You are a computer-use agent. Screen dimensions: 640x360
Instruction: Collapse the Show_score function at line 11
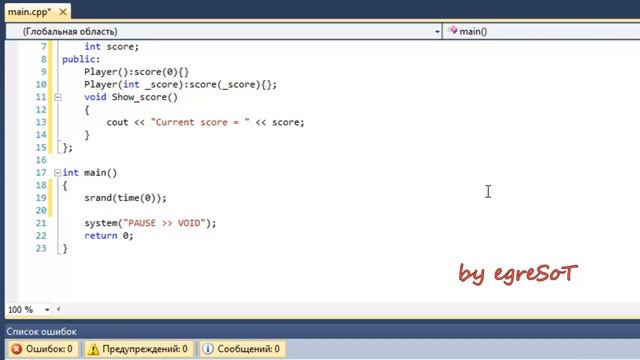tap(58, 97)
